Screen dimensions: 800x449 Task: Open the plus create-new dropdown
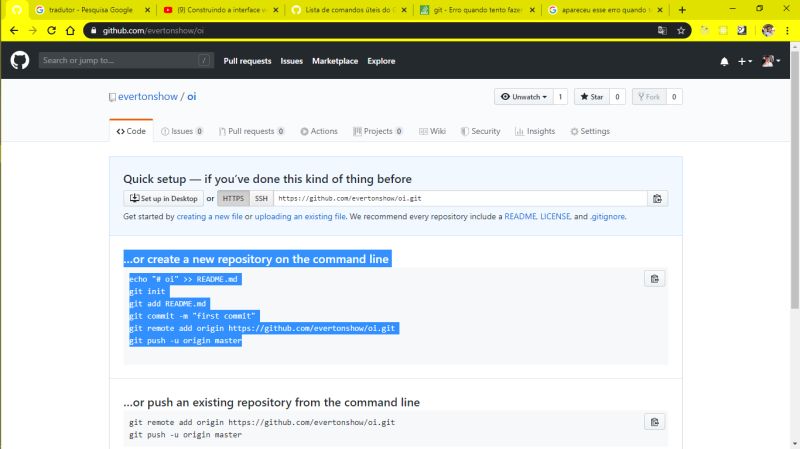point(744,61)
